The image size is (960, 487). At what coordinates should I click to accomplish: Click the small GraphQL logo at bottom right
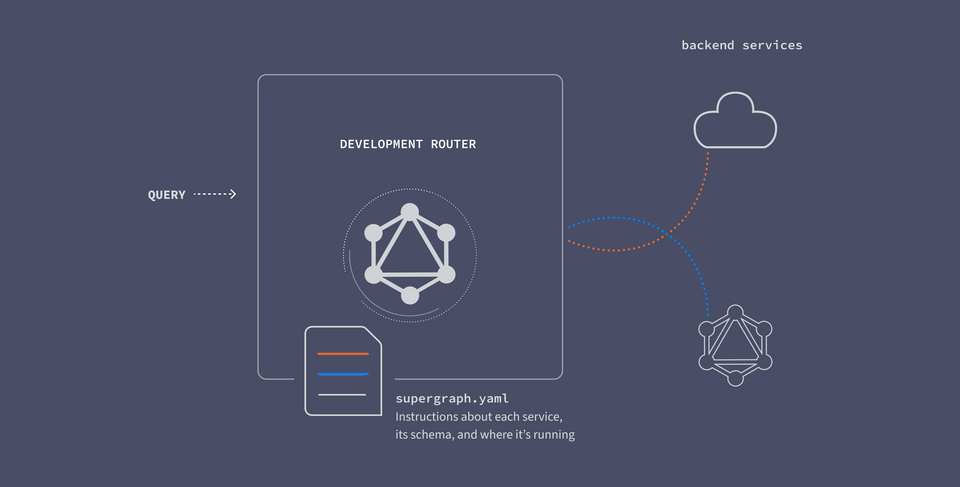pos(735,345)
